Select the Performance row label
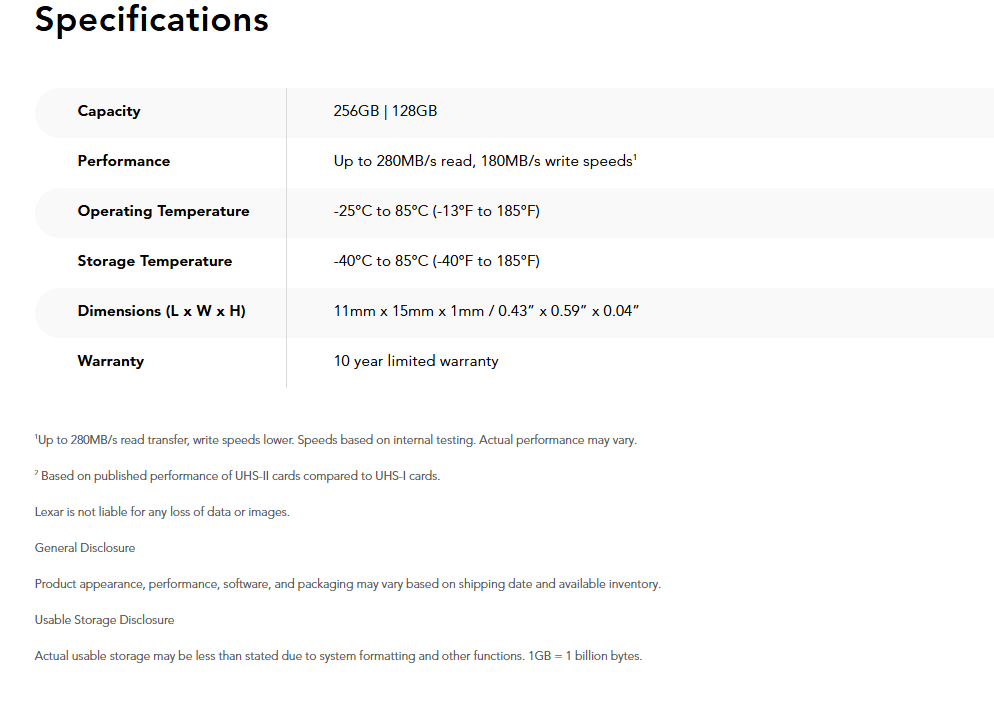 click(124, 161)
